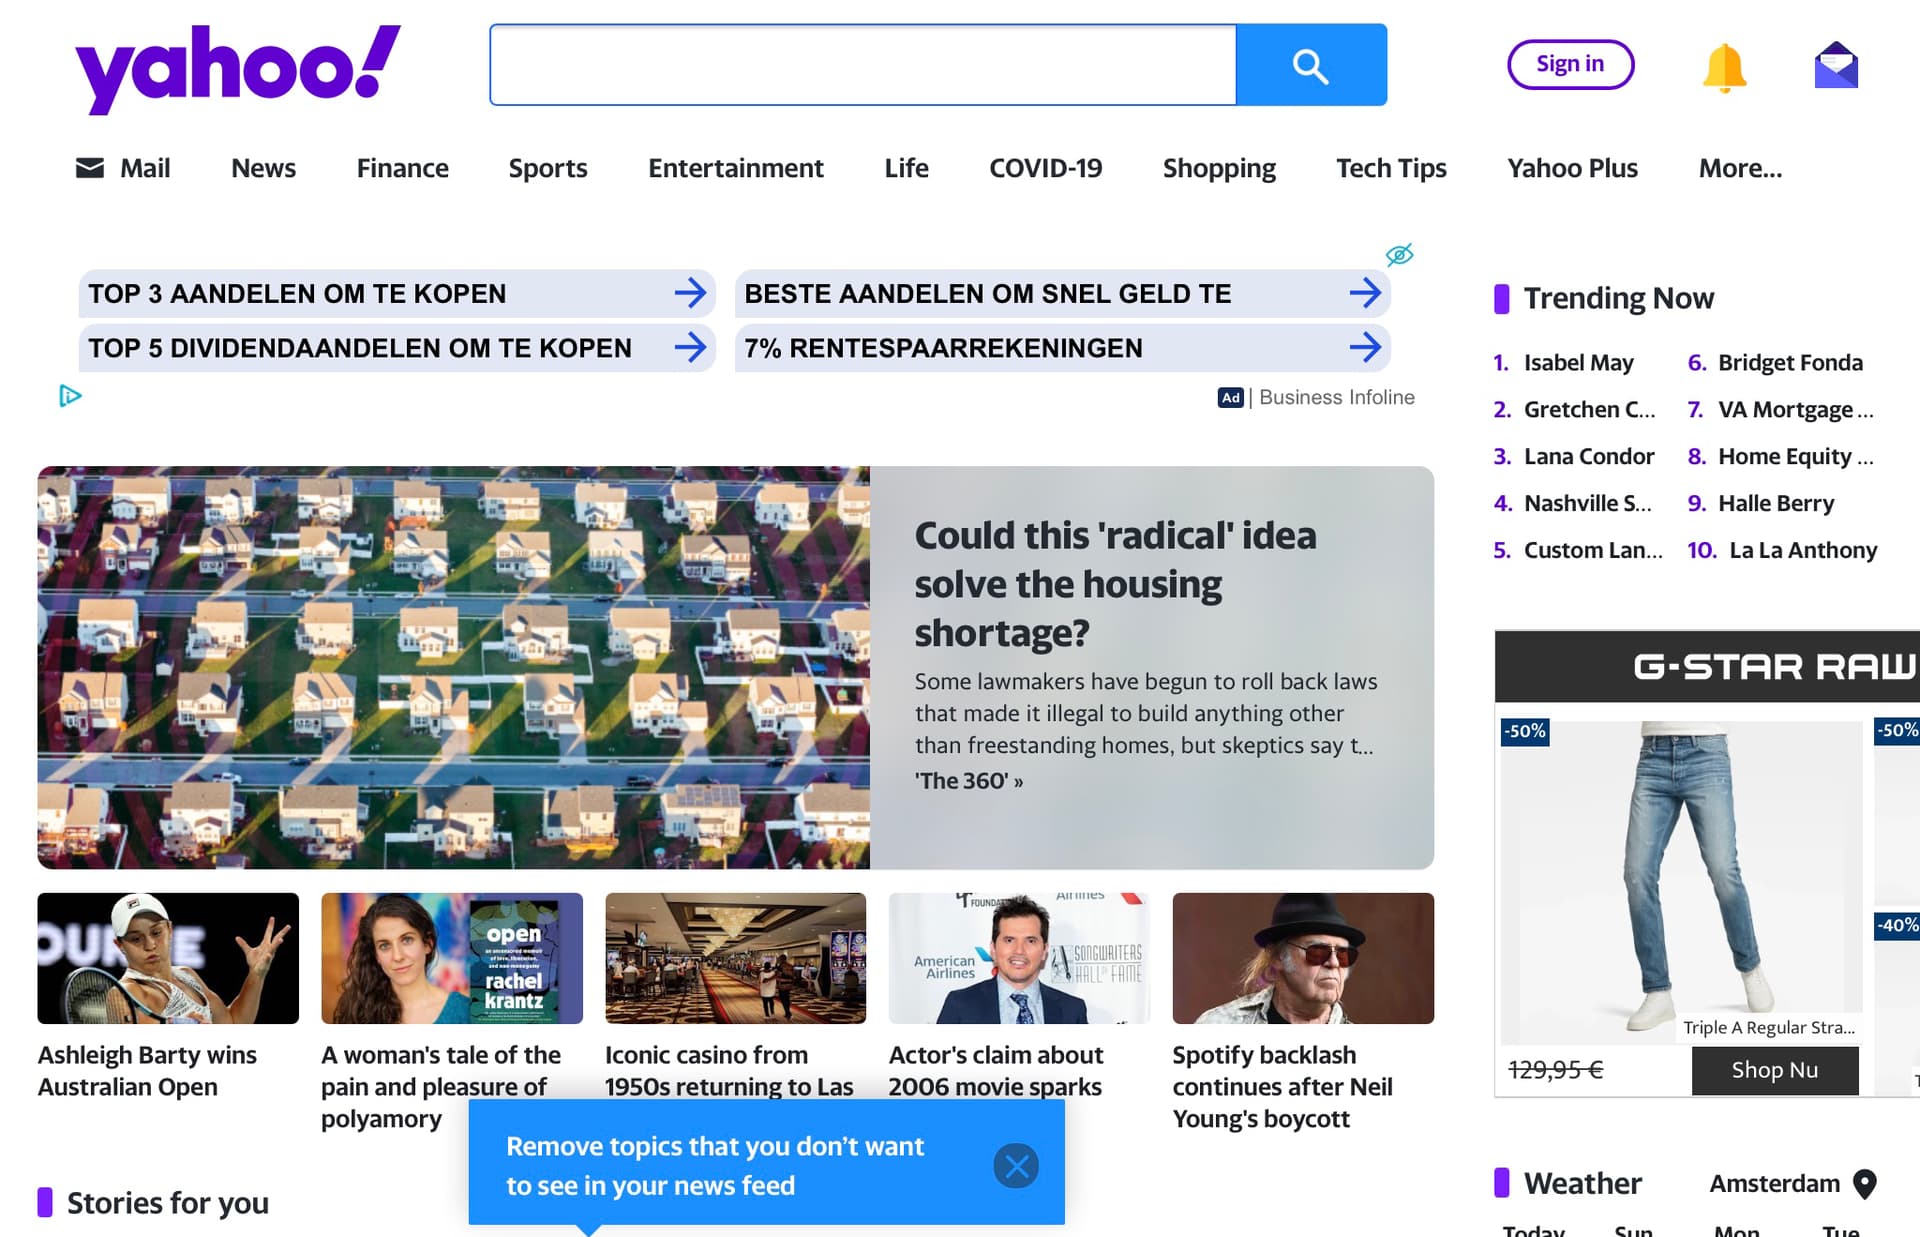
Task: Click the blue search magnifier button
Action: point(1311,65)
